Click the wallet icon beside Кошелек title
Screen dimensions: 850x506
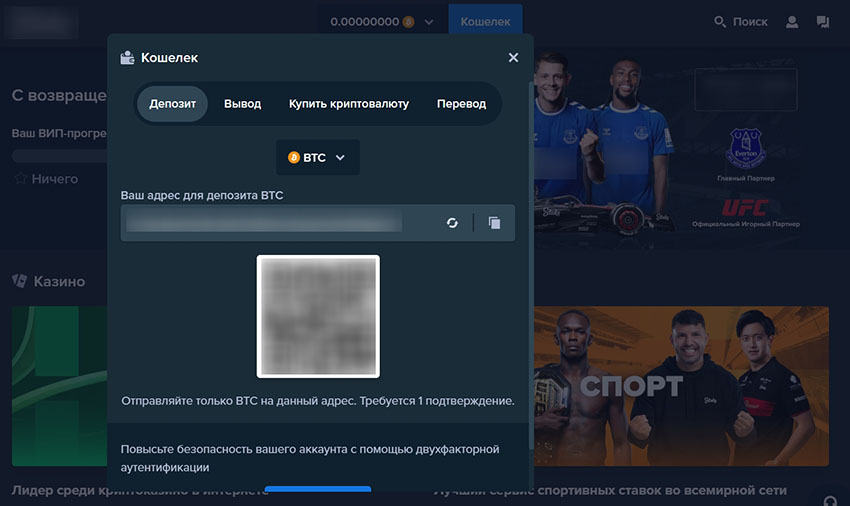127,57
